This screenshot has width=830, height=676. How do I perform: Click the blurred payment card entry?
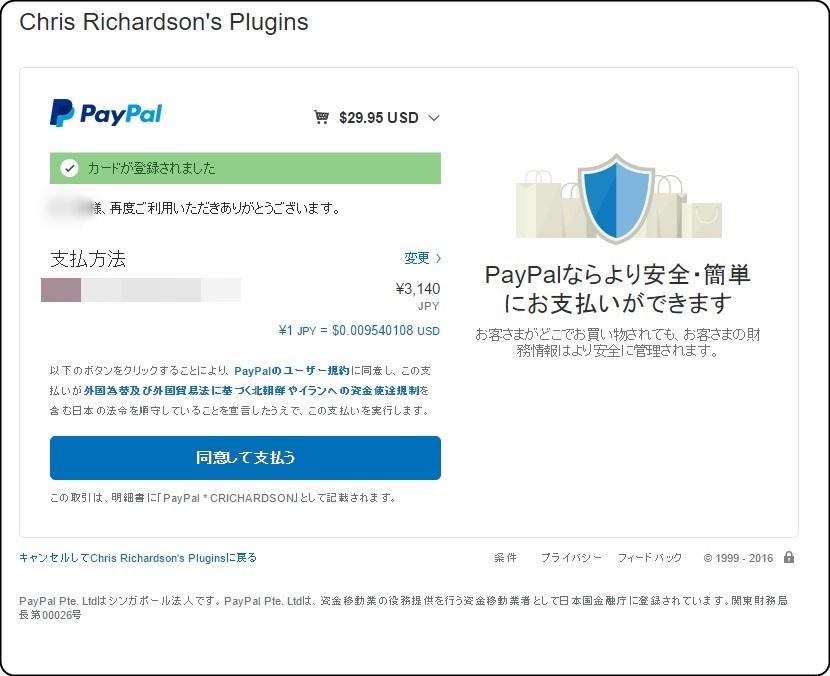141,290
